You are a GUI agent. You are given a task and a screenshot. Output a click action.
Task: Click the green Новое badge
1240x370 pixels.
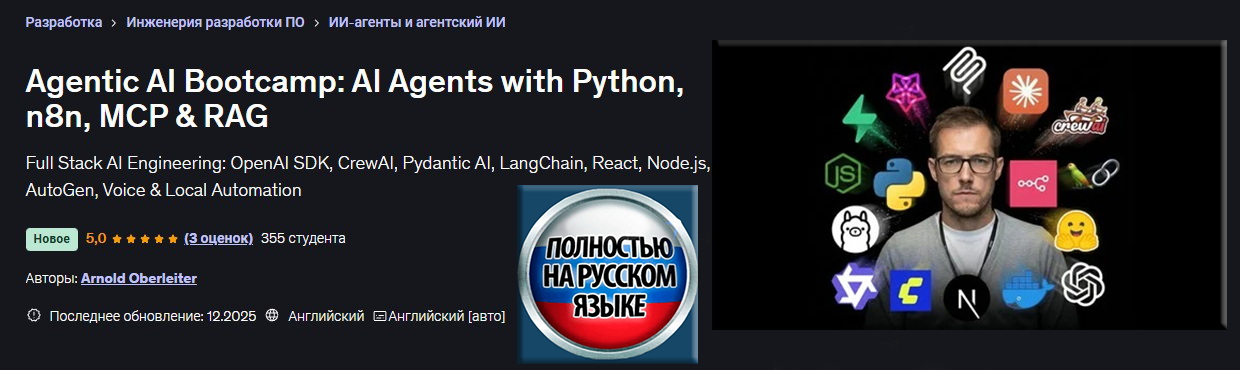[x=52, y=239]
